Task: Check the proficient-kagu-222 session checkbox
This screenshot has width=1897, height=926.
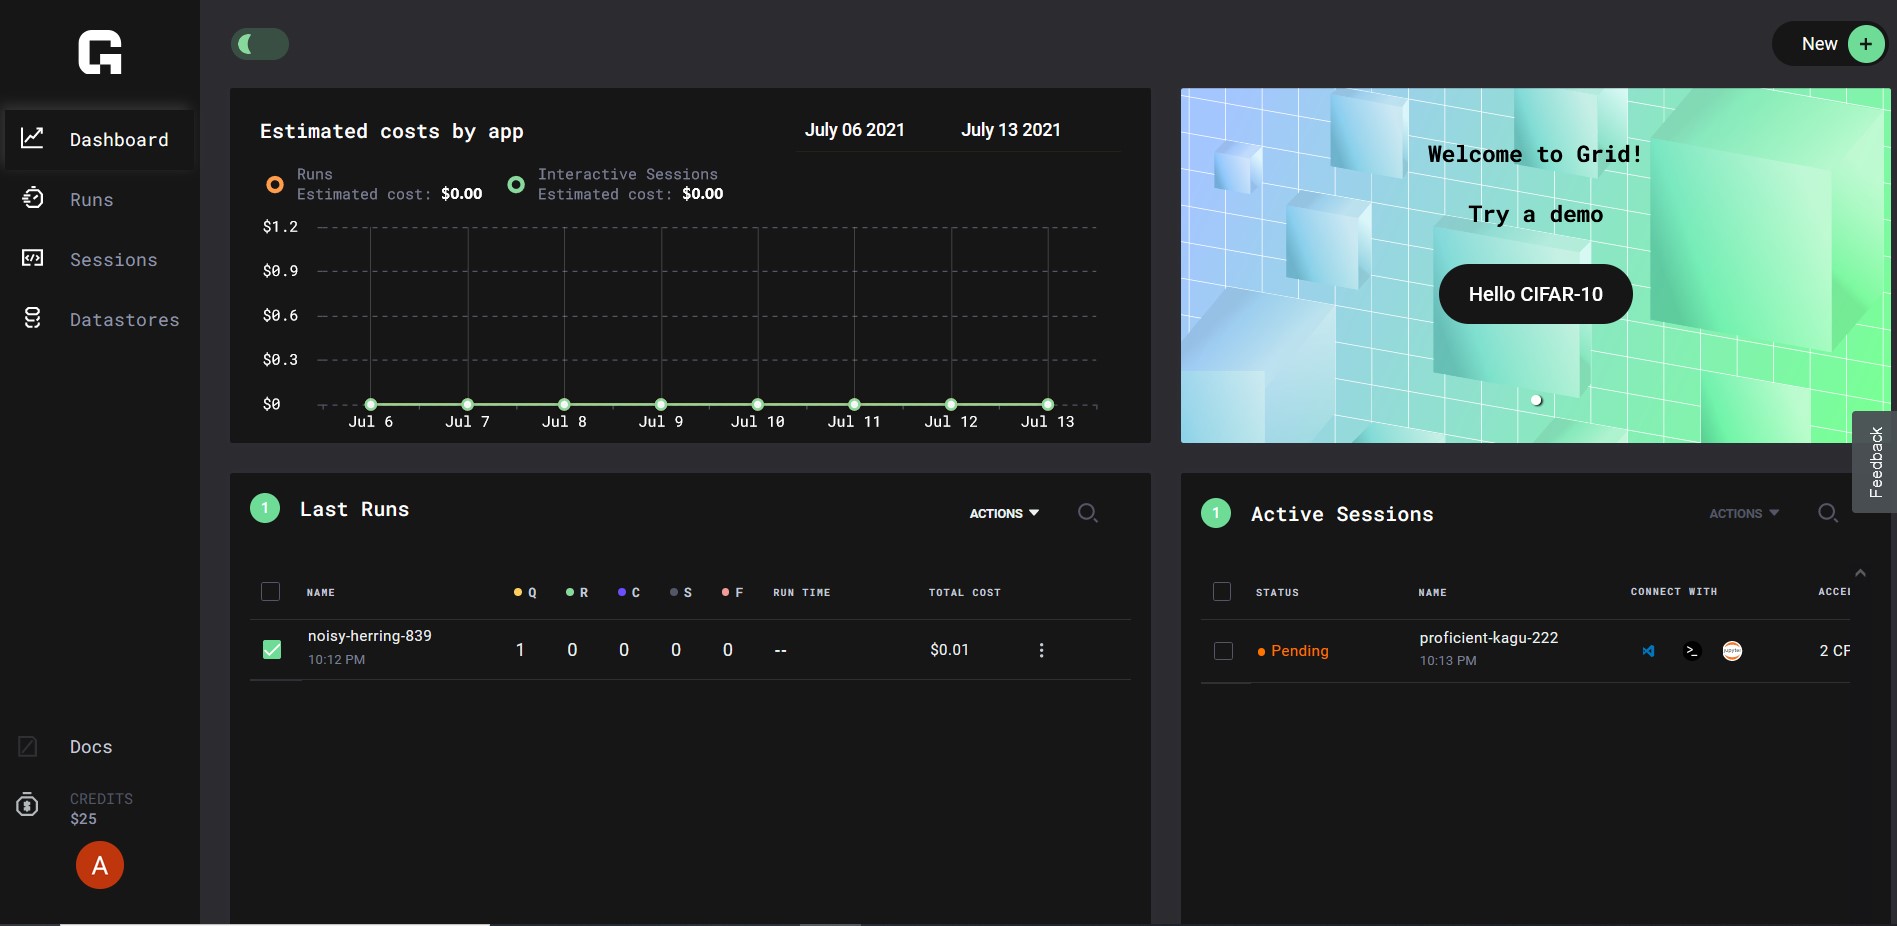Action: (1223, 651)
